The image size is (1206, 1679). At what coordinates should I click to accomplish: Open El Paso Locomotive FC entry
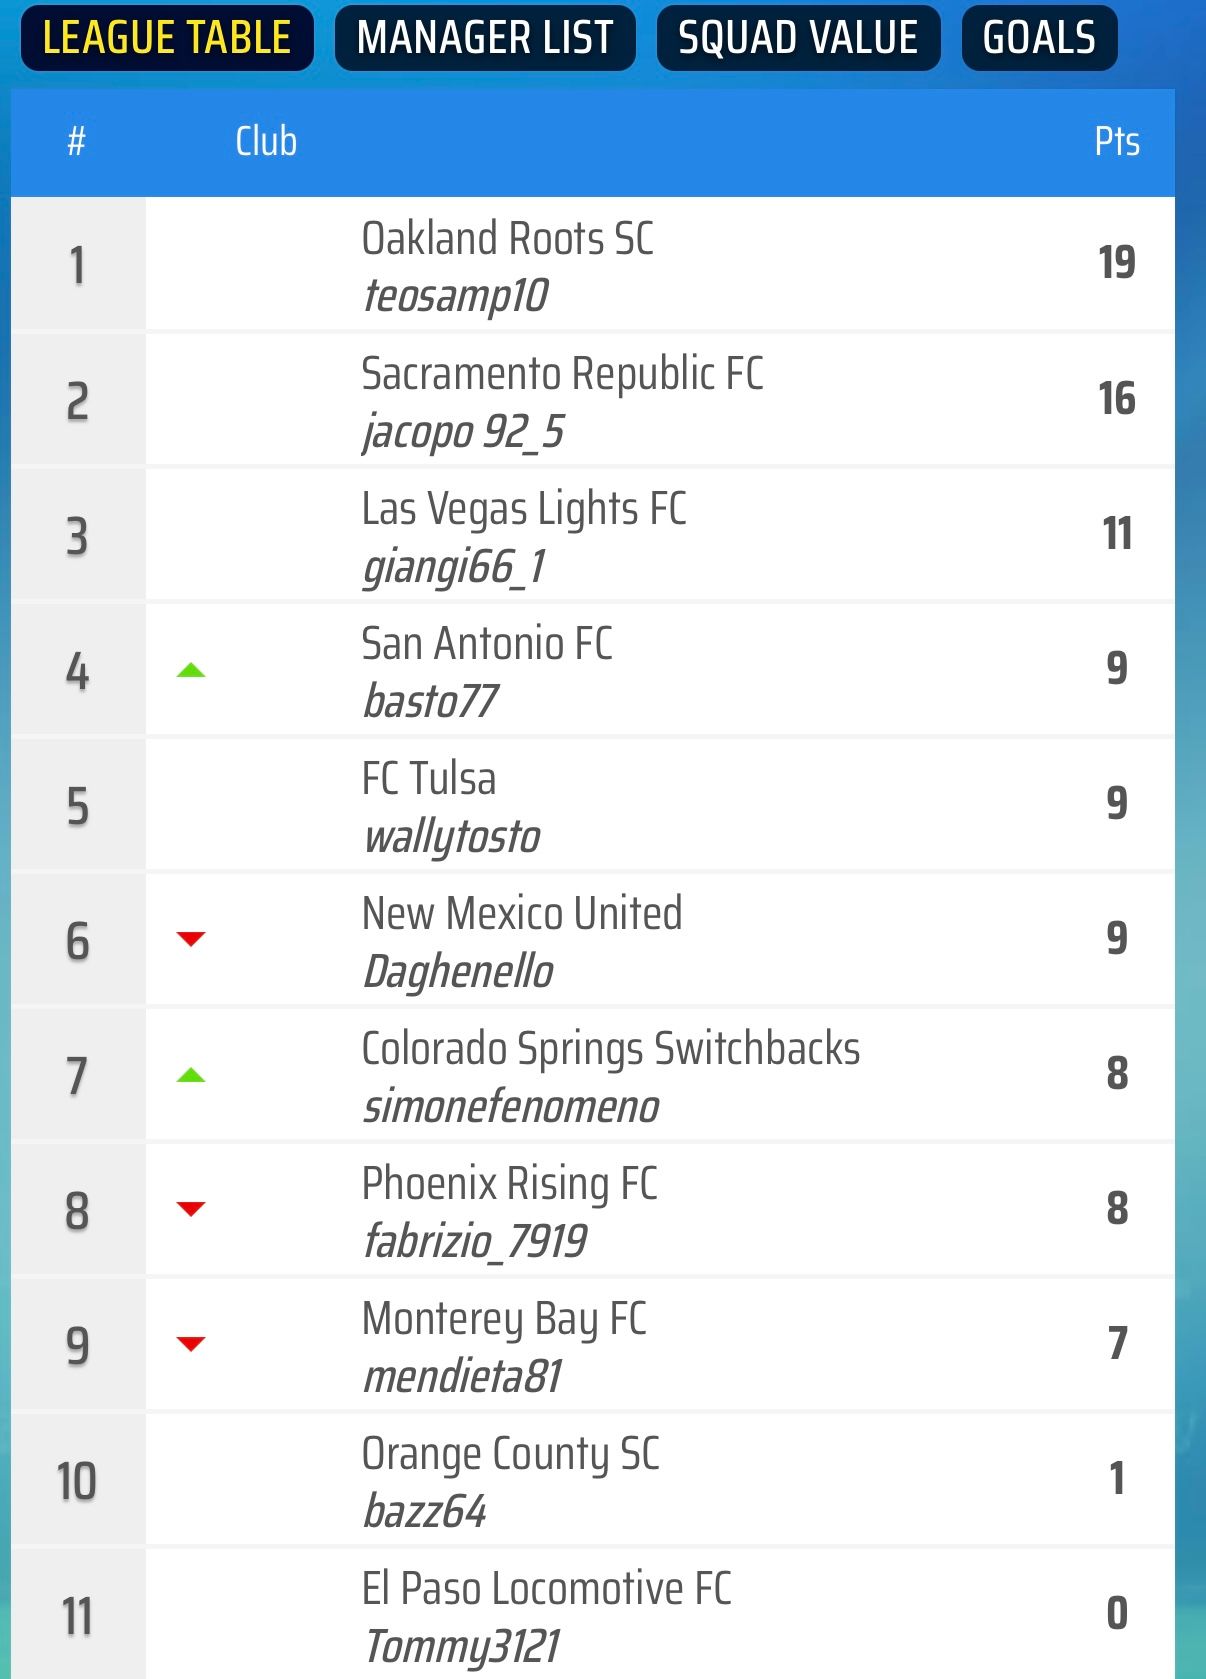point(546,1589)
